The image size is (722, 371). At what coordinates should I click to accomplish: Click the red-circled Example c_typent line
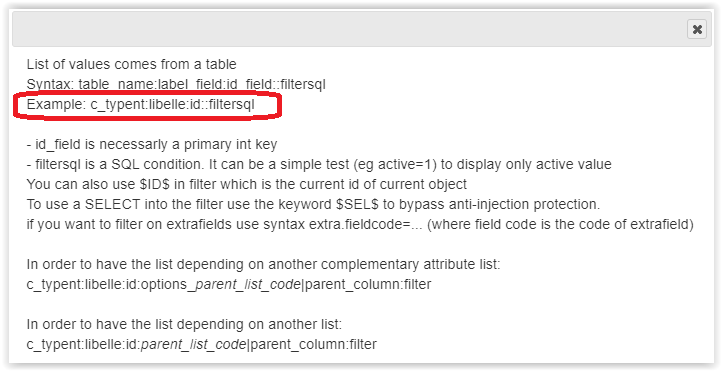tap(140, 105)
